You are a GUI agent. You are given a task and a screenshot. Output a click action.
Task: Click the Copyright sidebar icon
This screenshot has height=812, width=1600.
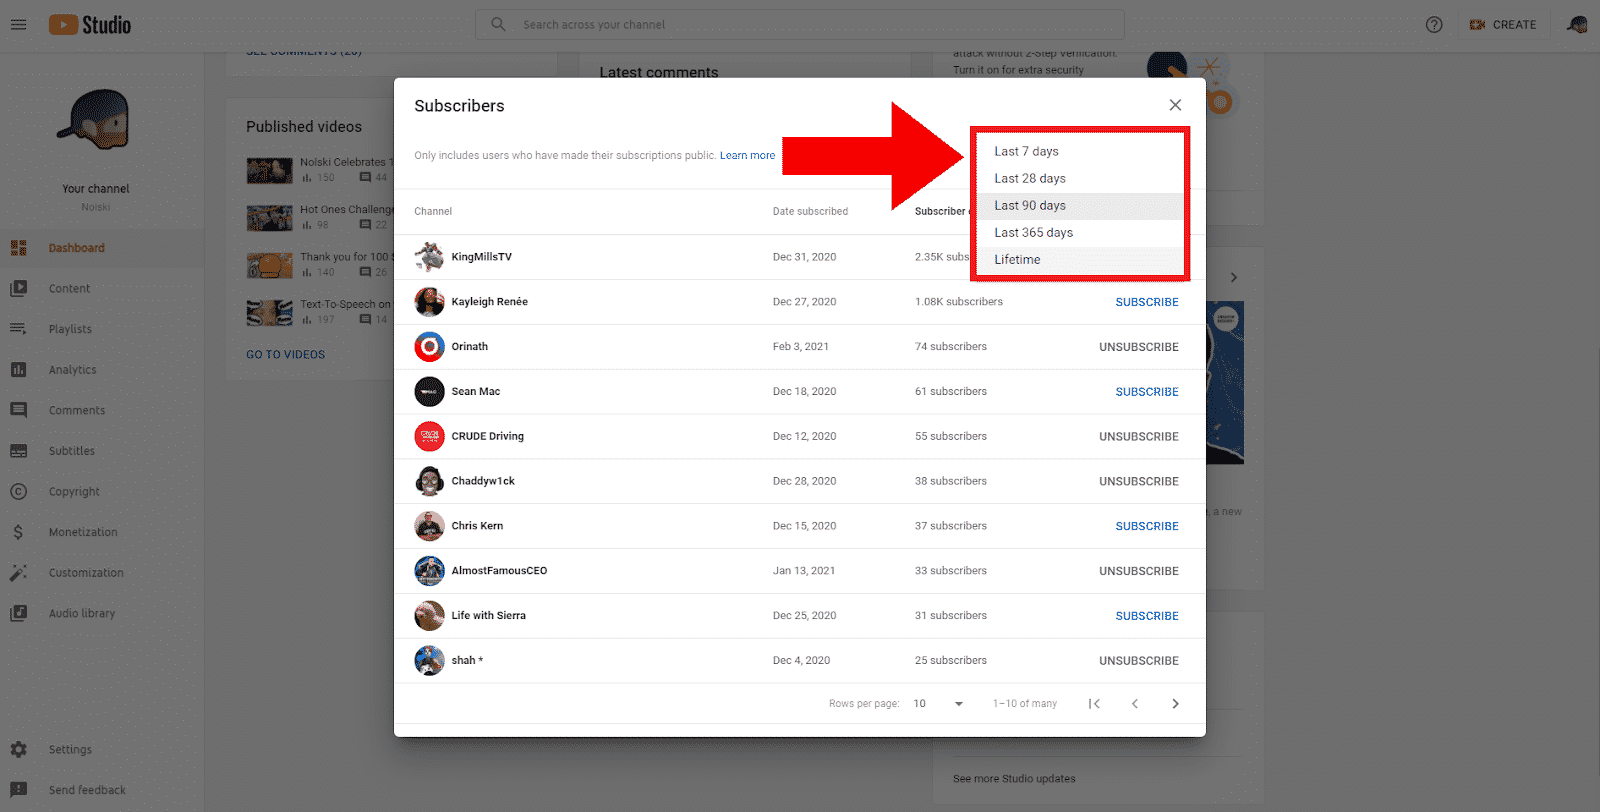18,492
